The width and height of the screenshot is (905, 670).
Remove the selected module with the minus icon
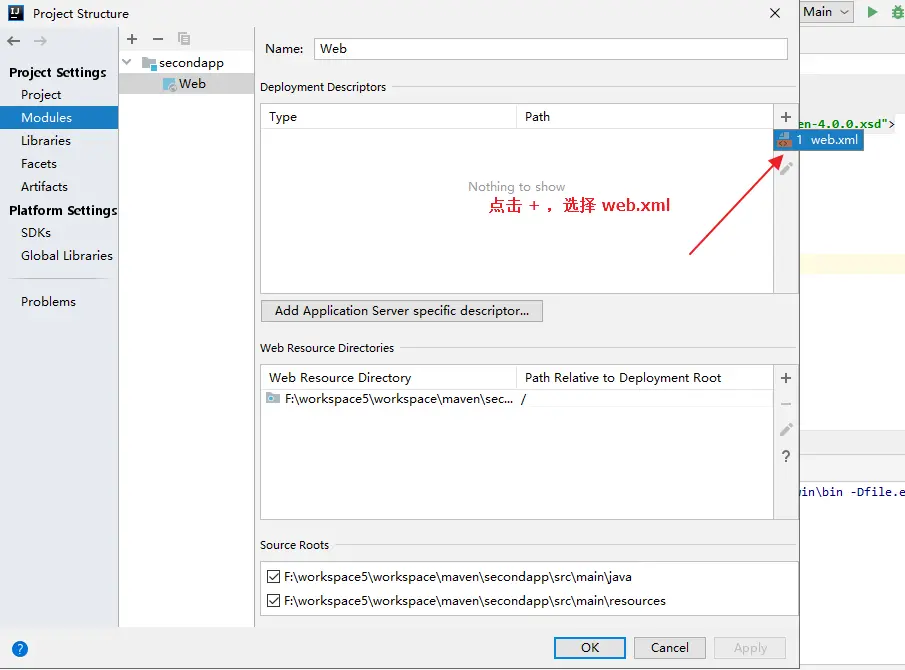point(158,39)
